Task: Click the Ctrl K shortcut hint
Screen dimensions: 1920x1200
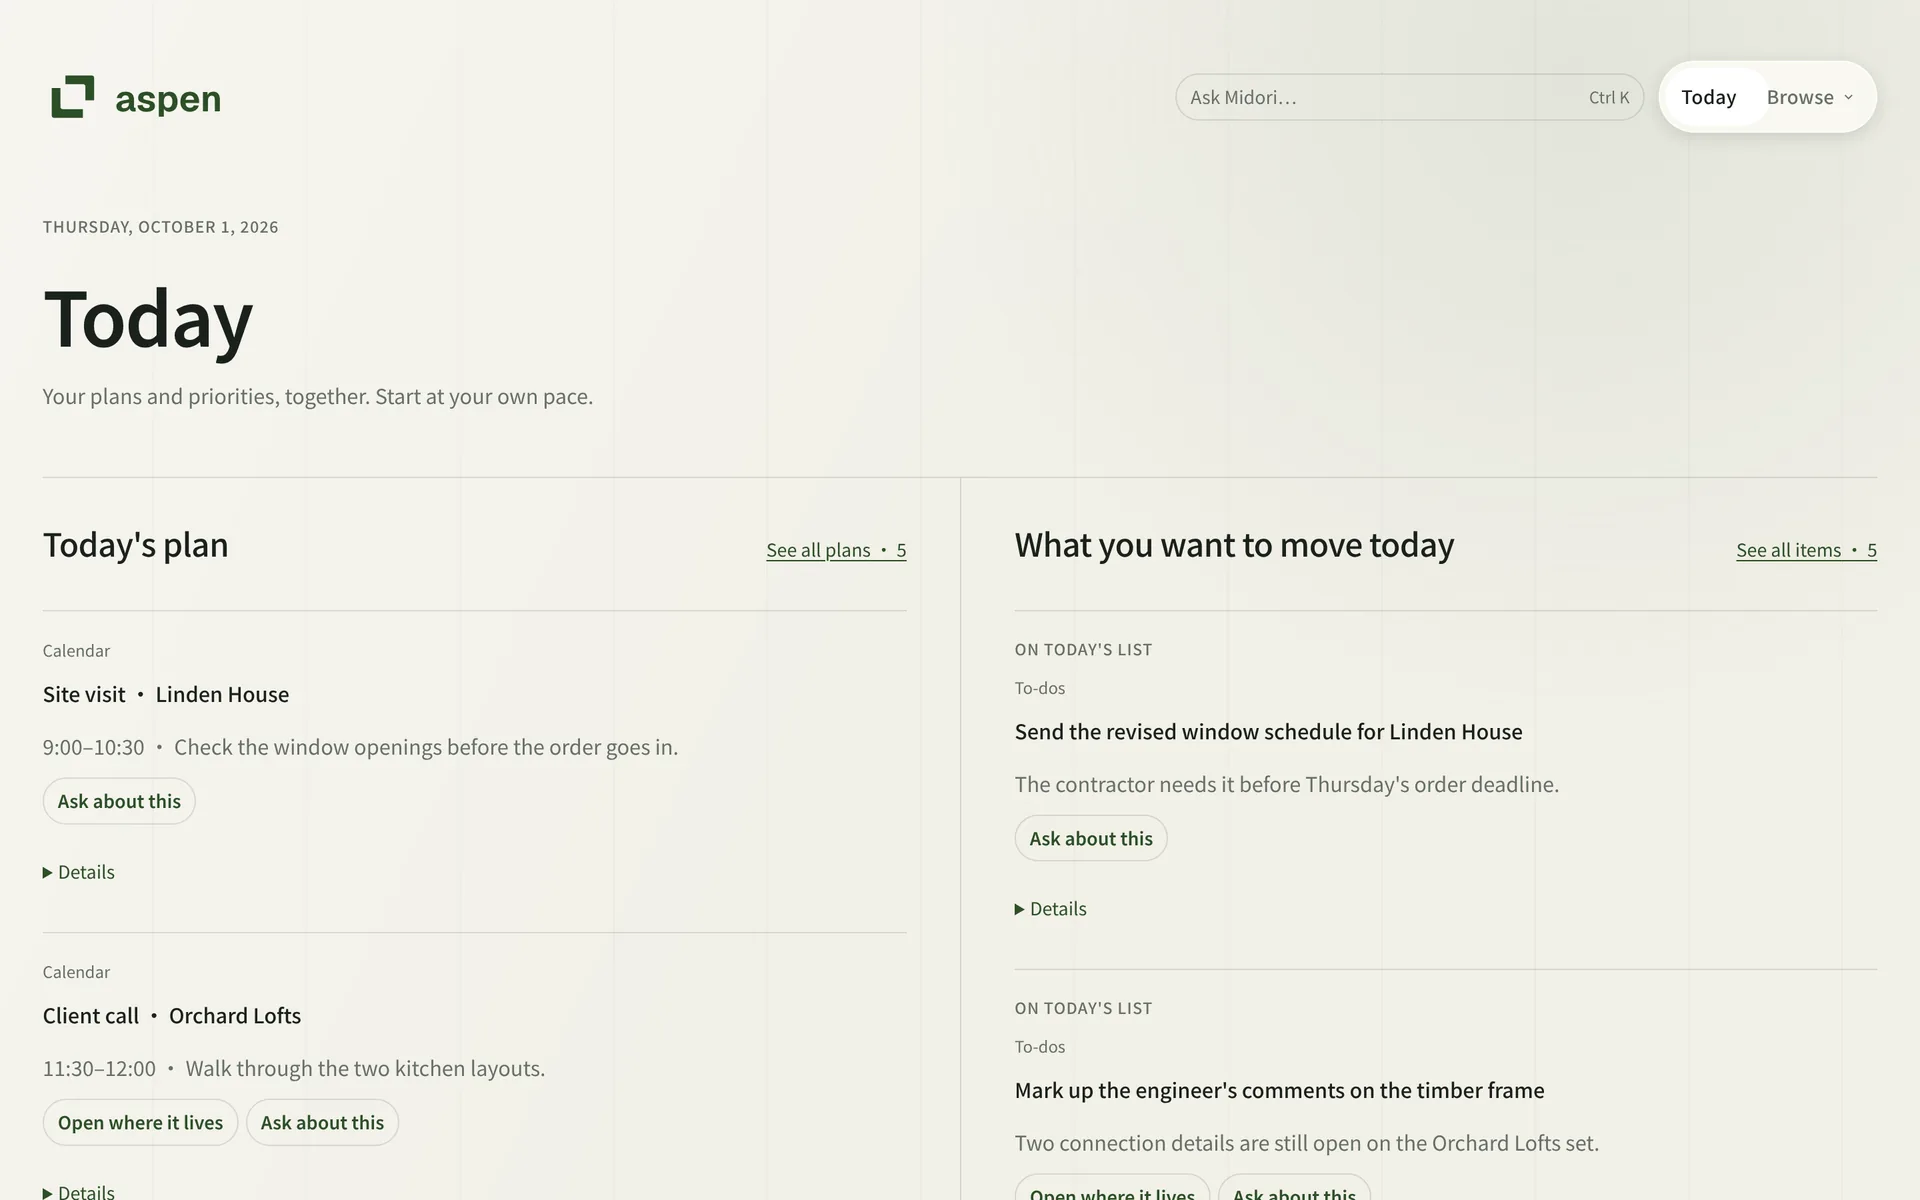Action: point(1609,97)
